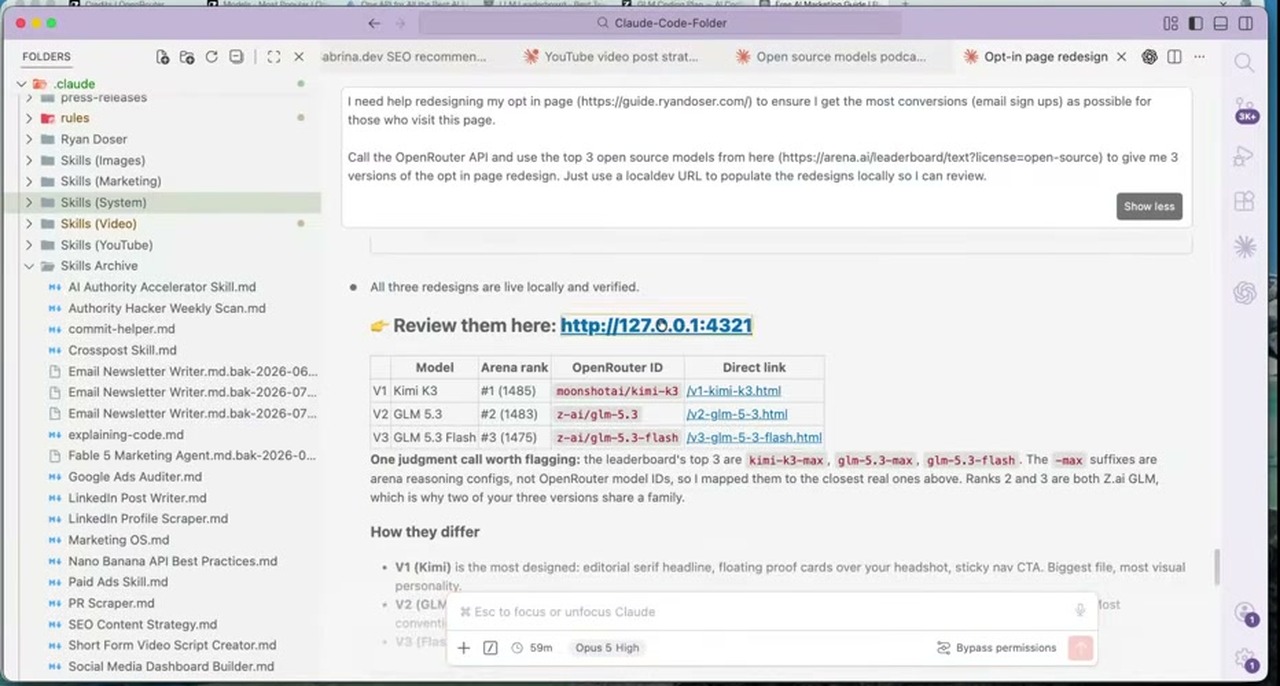Open the more actions ellipsis menu
The height and width of the screenshot is (686, 1280).
1199,57
